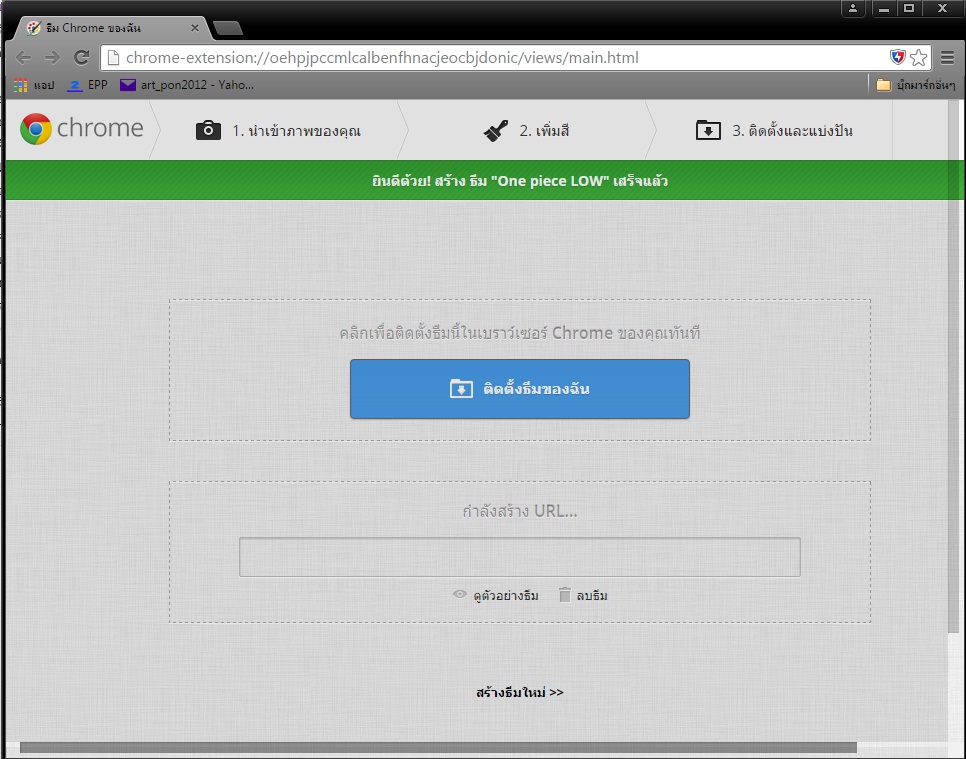Go to step 1 import image
This screenshot has width=966, height=759.
pos(278,131)
